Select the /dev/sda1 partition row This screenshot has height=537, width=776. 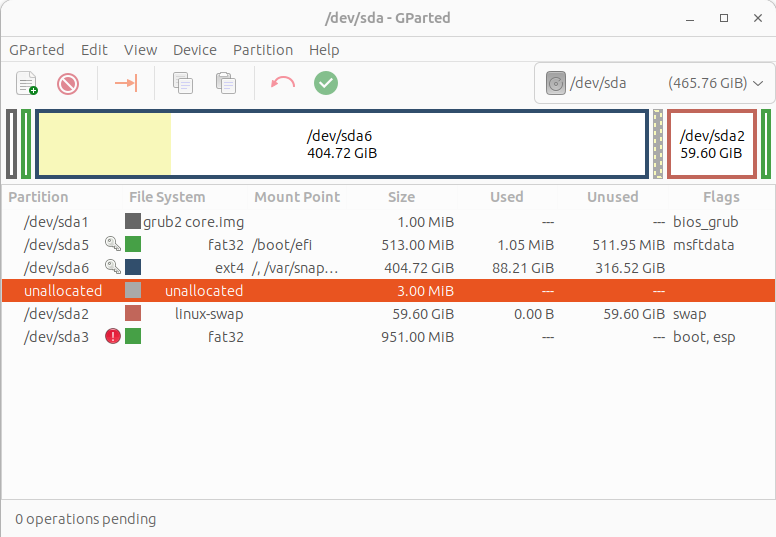[388, 222]
